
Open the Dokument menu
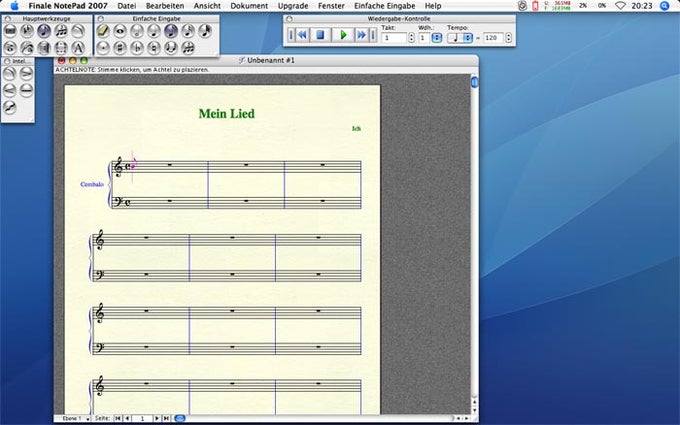(249, 6)
